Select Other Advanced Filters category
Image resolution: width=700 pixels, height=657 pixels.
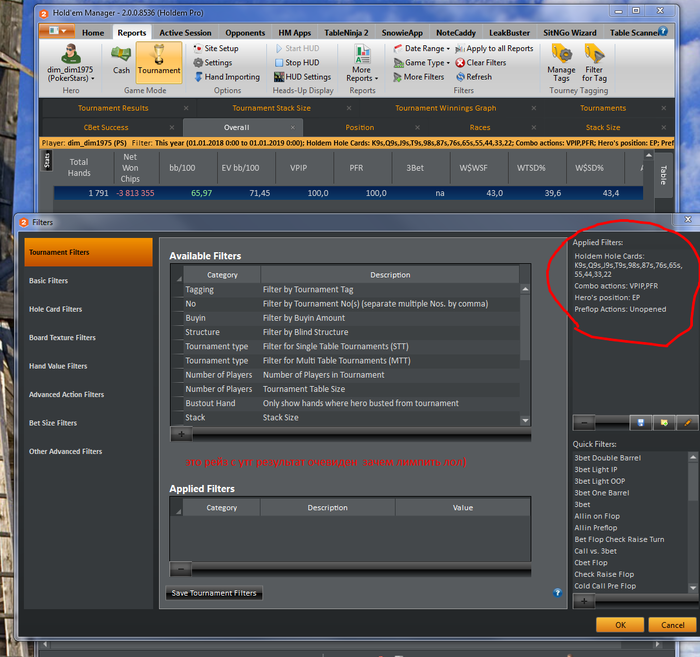pyautogui.click(x=88, y=452)
